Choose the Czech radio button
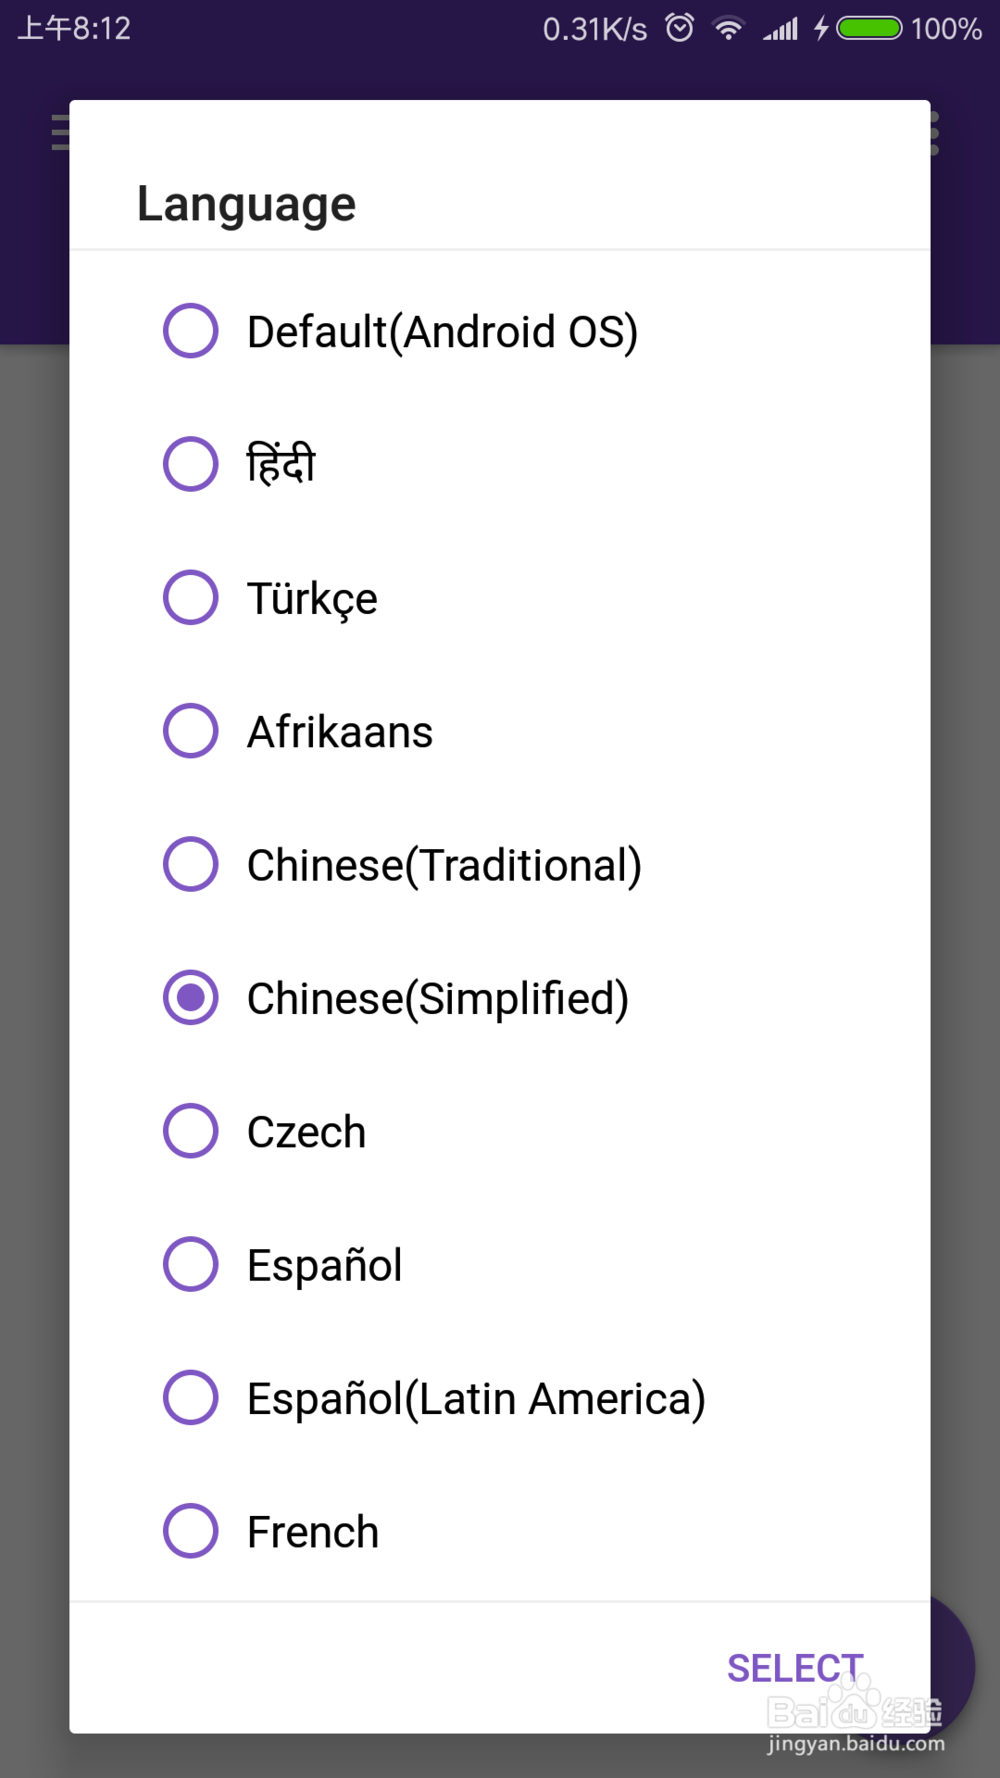This screenshot has height=1778, width=1000. click(x=190, y=1131)
